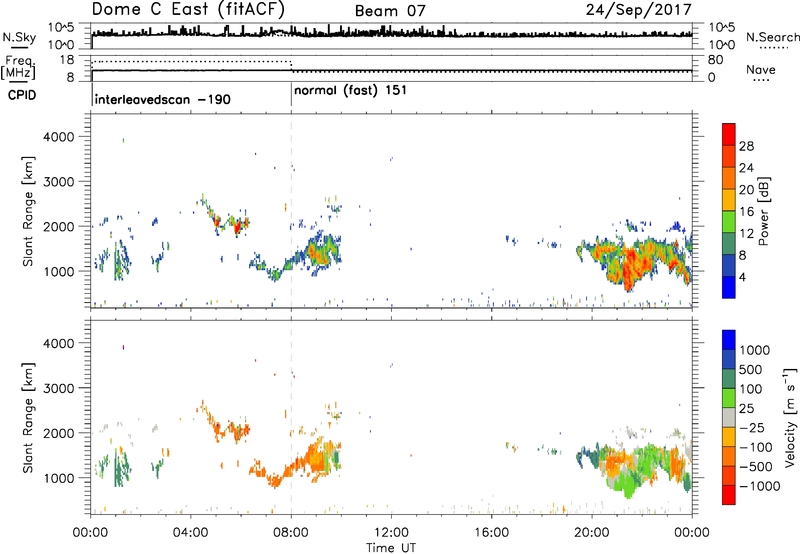The image size is (800, 554).
Task: Click '4000' on power panel range axis
Action: pos(58,137)
